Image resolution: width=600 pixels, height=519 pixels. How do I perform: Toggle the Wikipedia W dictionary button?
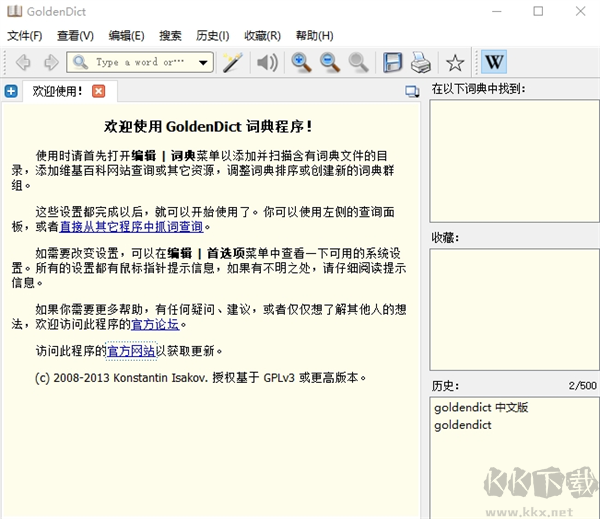point(494,63)
